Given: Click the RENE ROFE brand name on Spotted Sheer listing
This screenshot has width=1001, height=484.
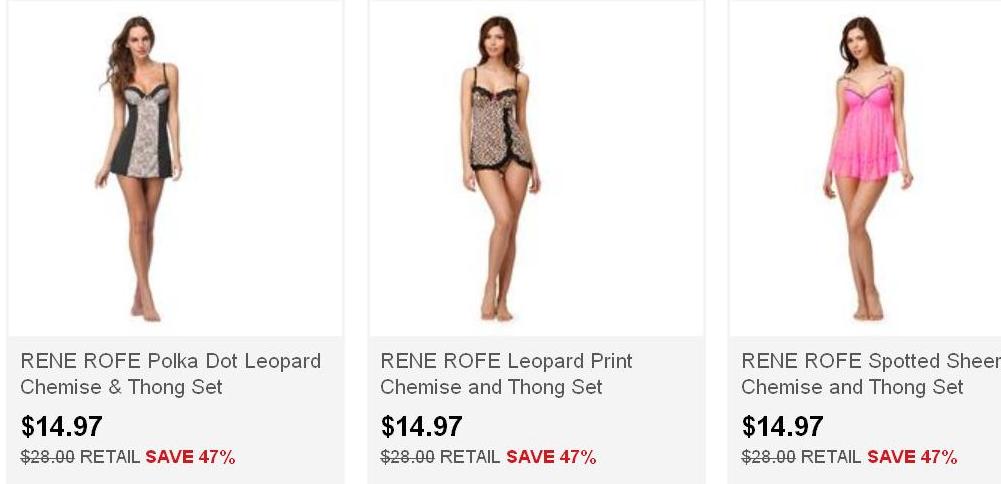Looking at the screenshot, I should tap(800, 361).
